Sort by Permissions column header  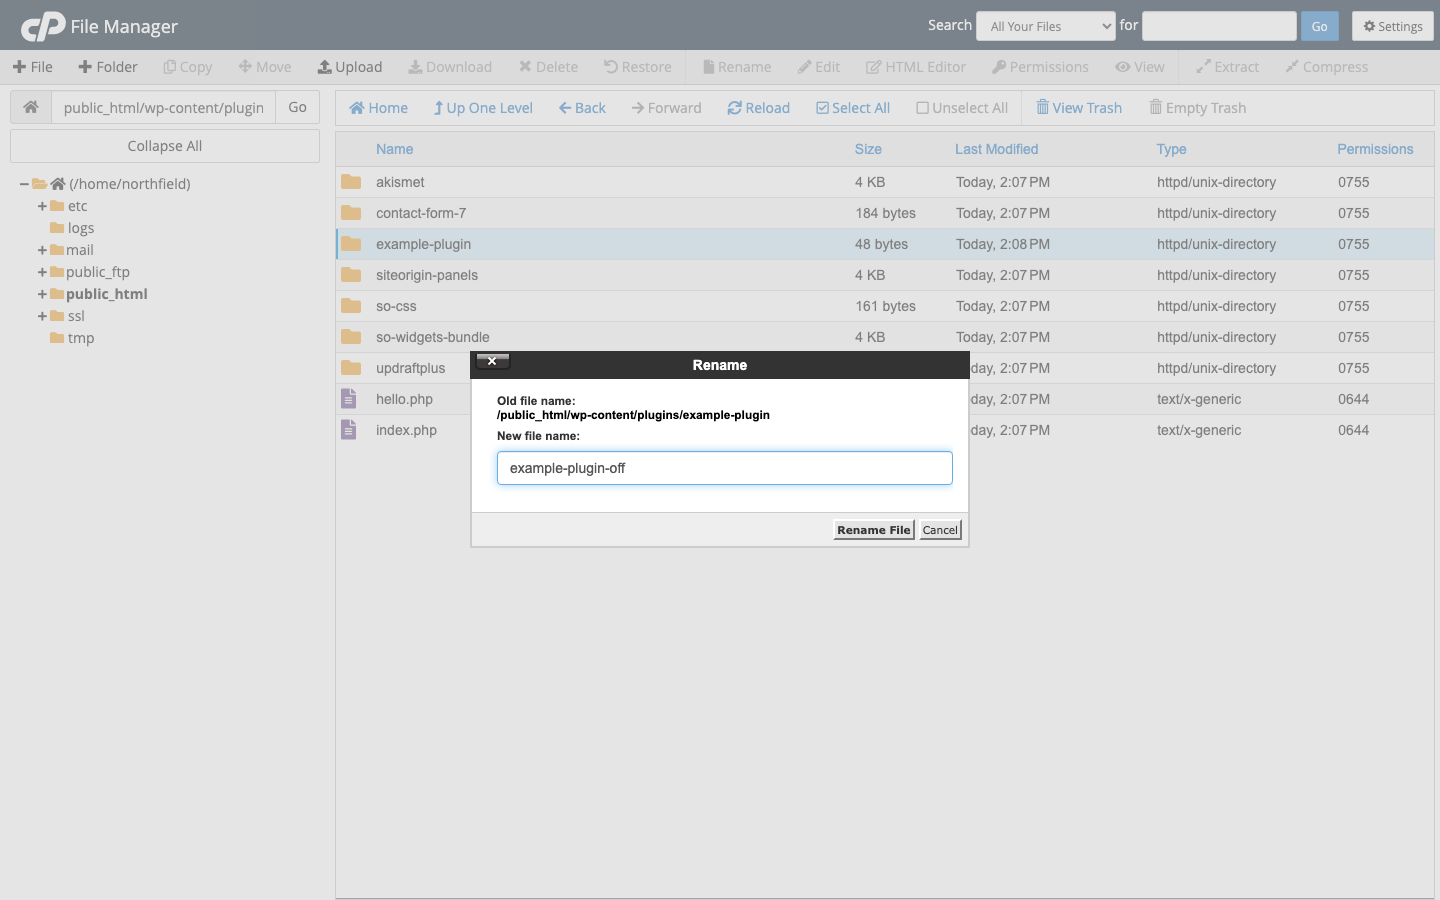pyautogui.click(x=1375, y=149)
